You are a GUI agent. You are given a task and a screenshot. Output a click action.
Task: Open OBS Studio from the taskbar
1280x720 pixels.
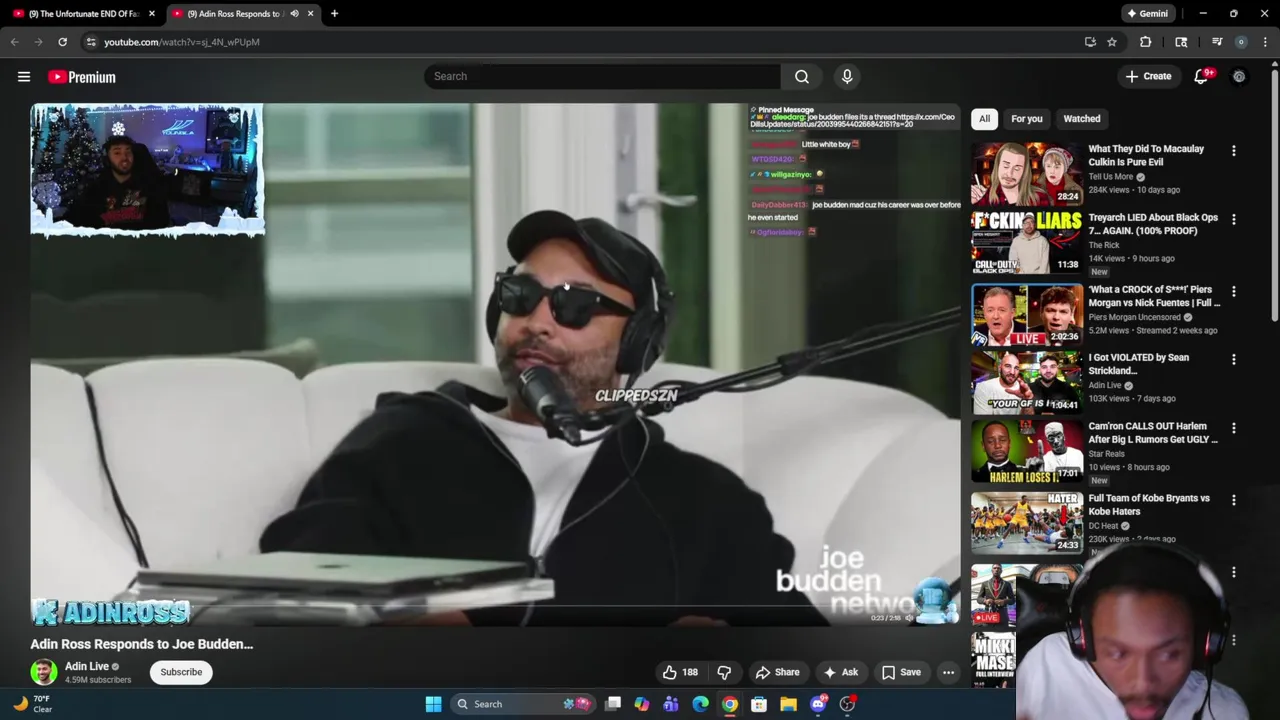(x=847, y=704)
